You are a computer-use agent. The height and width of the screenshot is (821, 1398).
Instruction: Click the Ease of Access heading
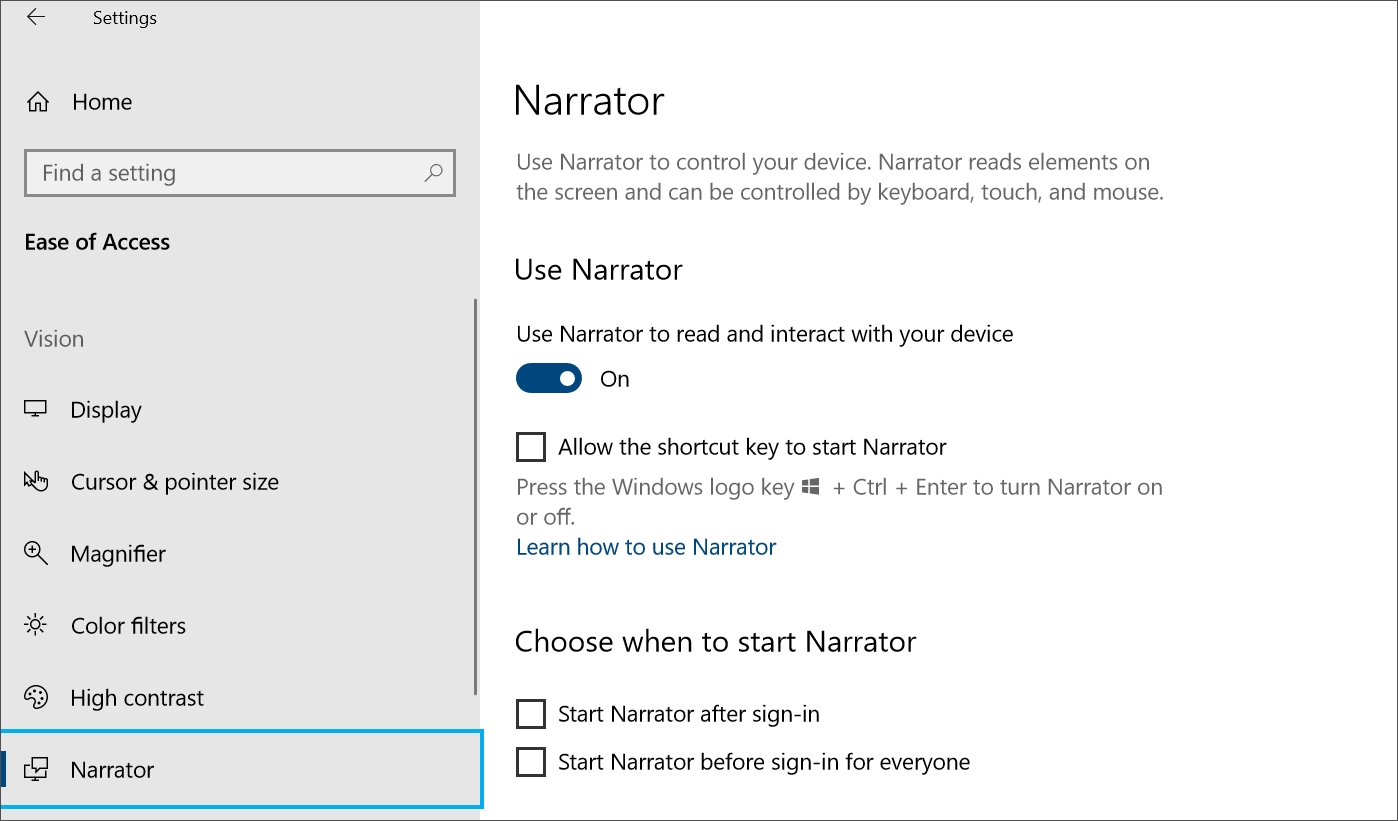tap(97, 242)
